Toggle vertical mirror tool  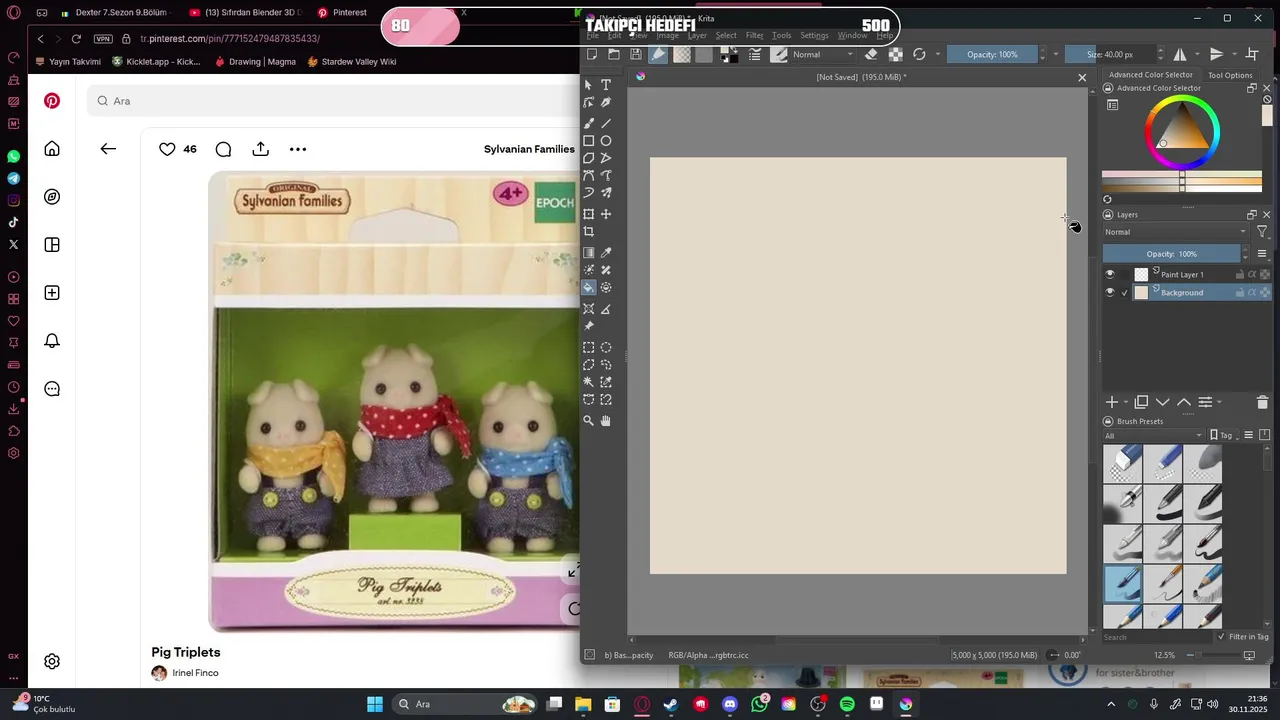point(1217,54)
